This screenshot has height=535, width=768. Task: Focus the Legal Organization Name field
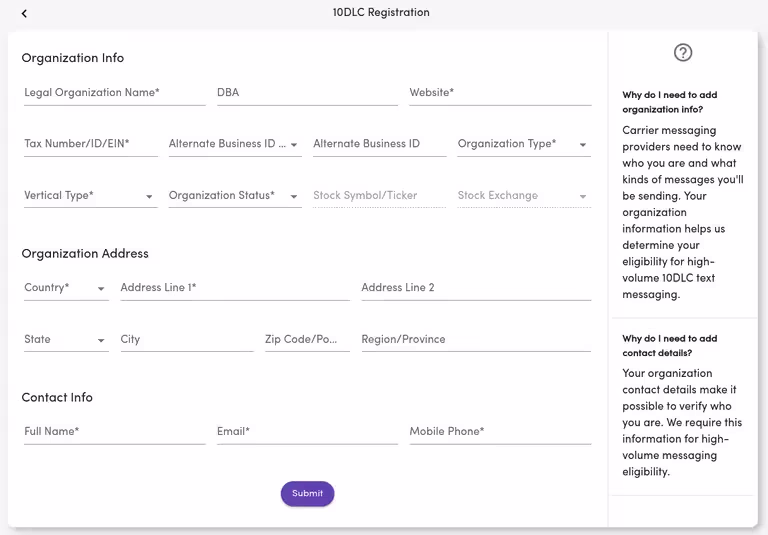click(115, 93)
